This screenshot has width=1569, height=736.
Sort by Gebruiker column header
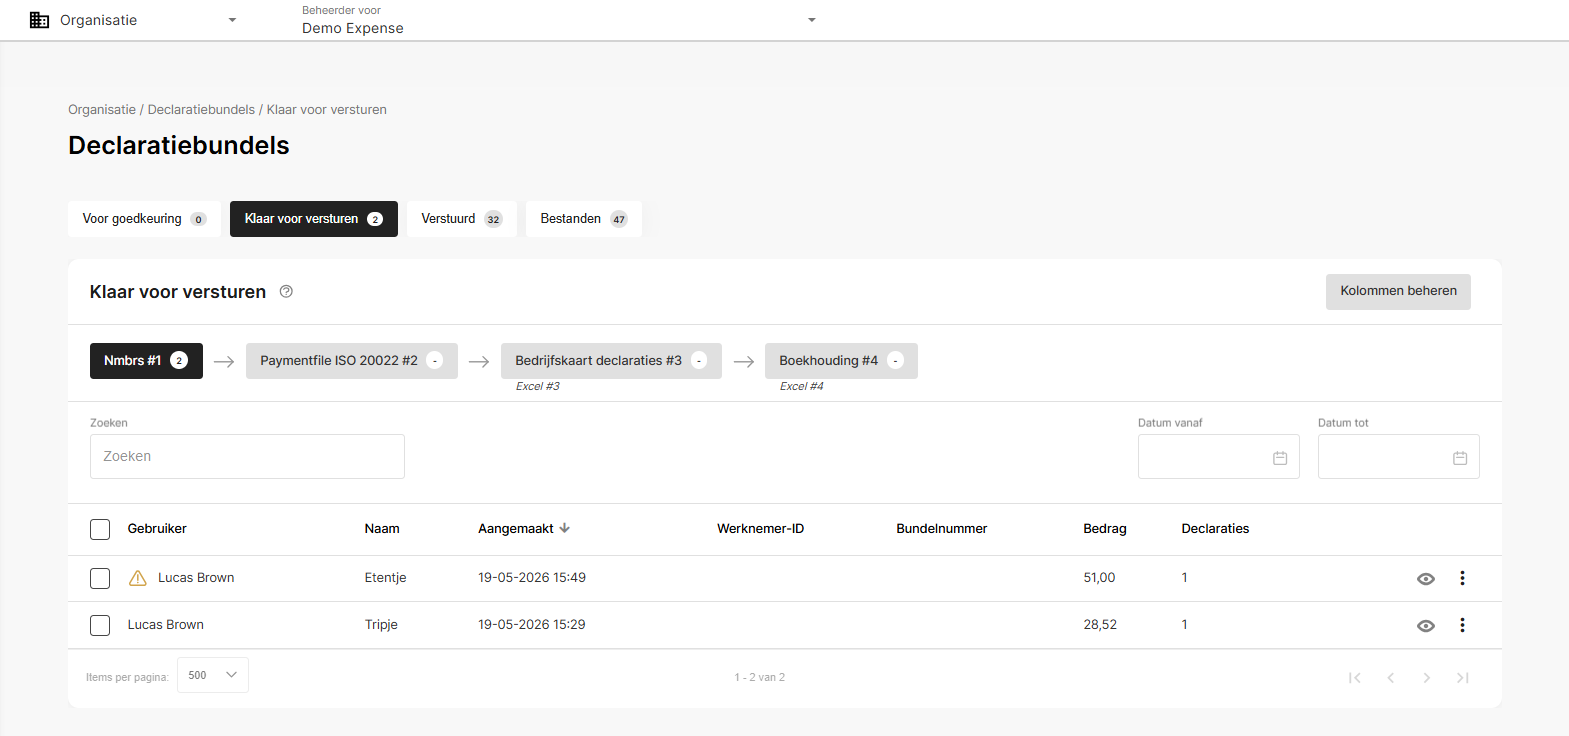pyautogui.click(x=157, y=529)
